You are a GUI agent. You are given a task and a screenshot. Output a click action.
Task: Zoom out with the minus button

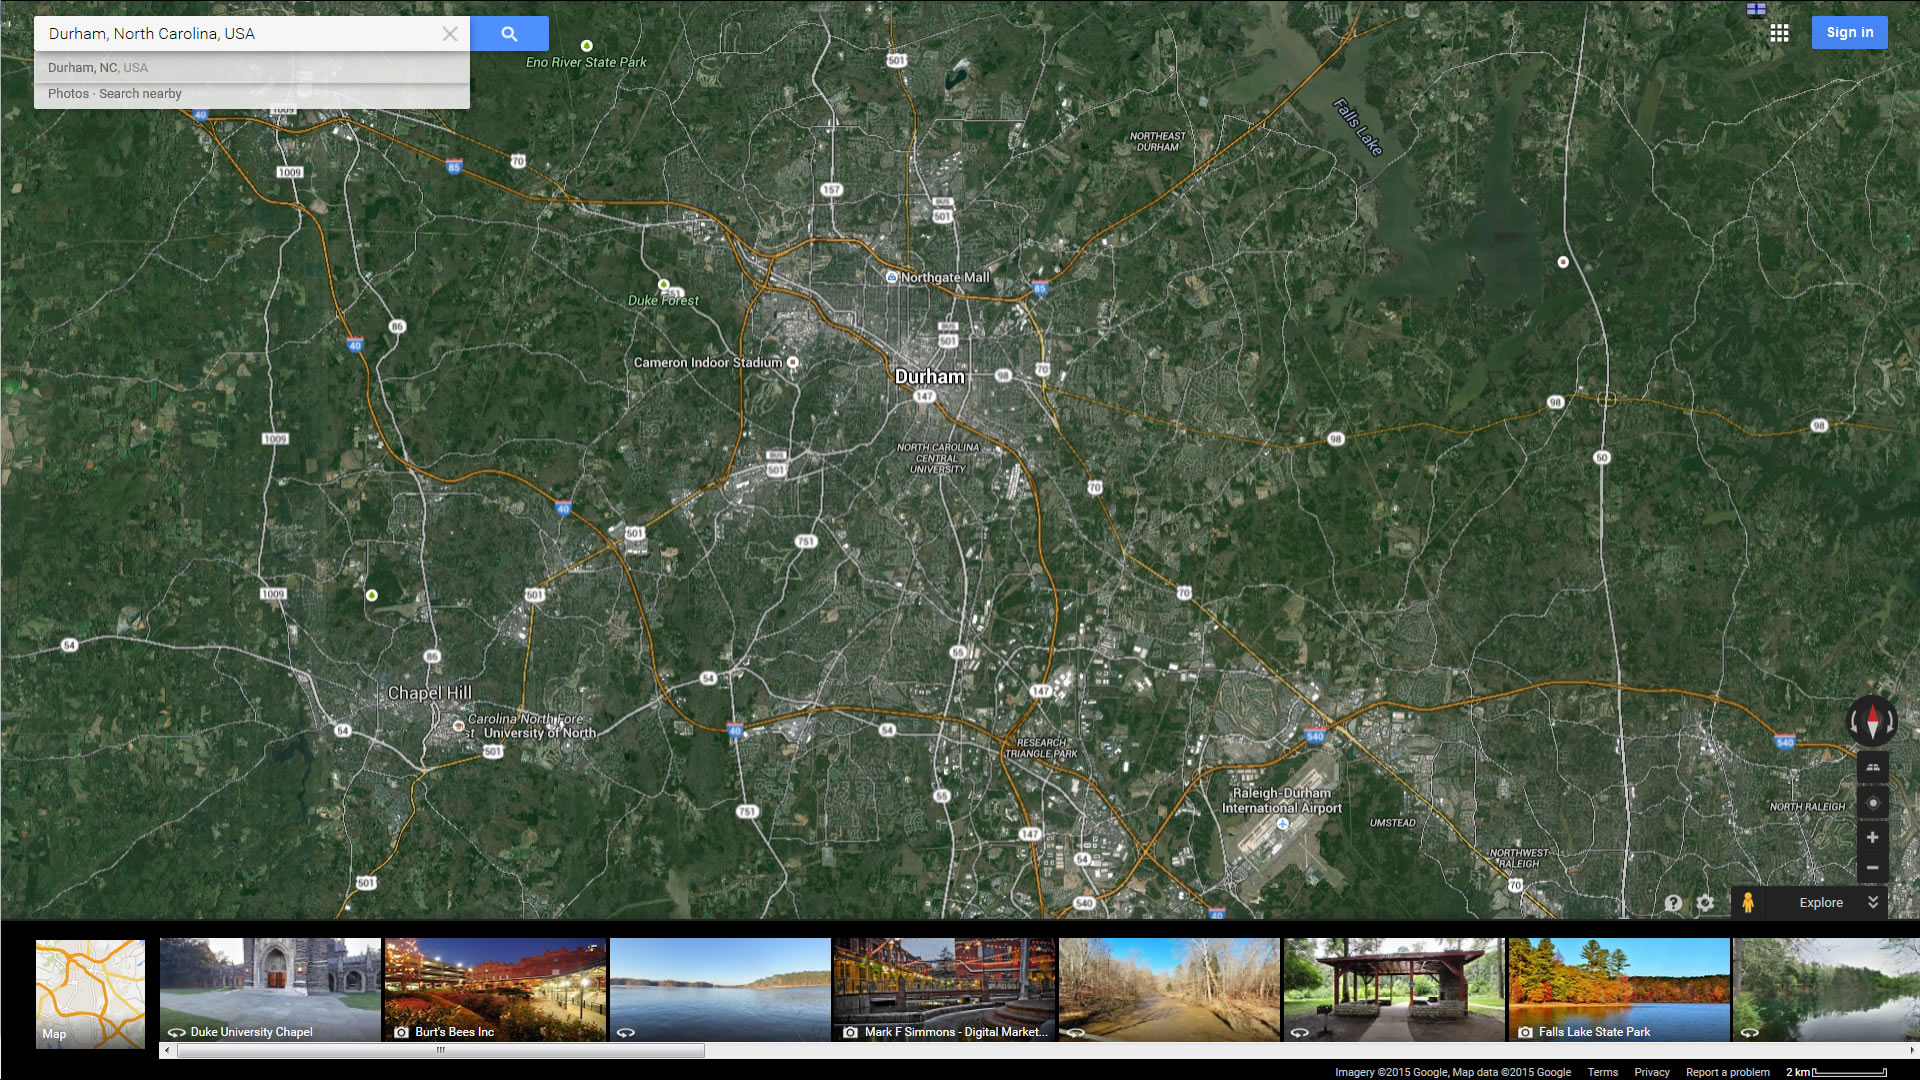click(x=1872, y=867)
